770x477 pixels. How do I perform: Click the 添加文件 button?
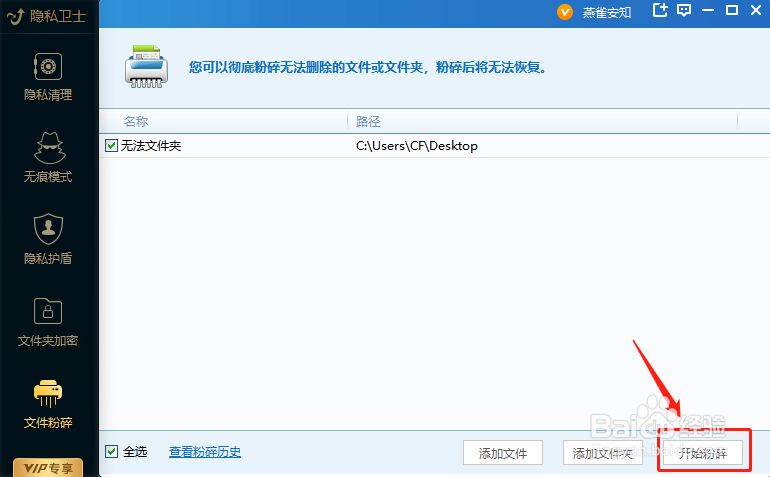coord(502,452)
